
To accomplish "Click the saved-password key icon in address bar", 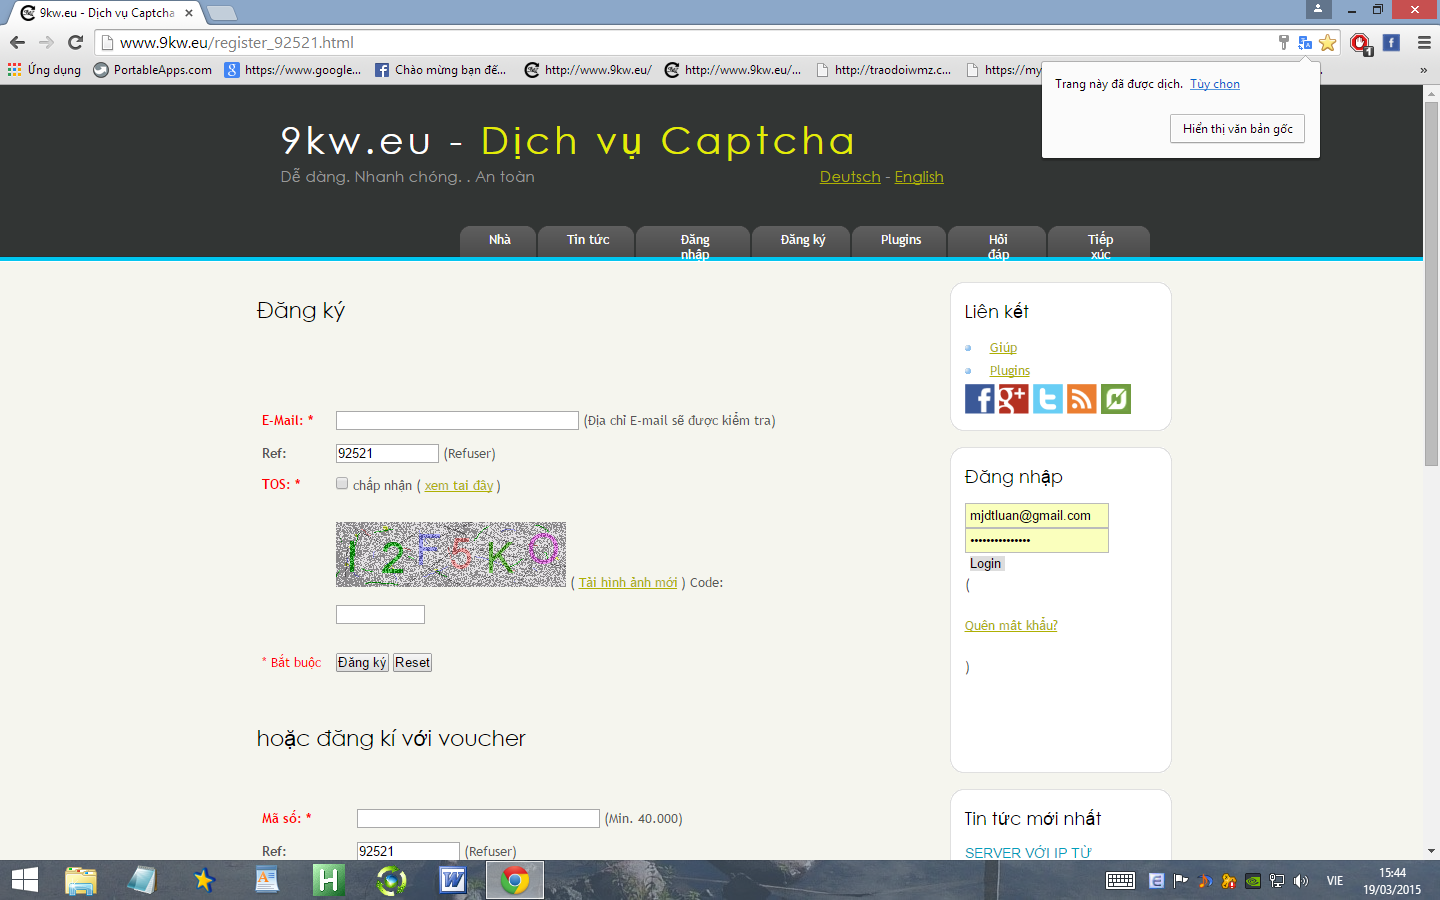I will (1284, 42).
